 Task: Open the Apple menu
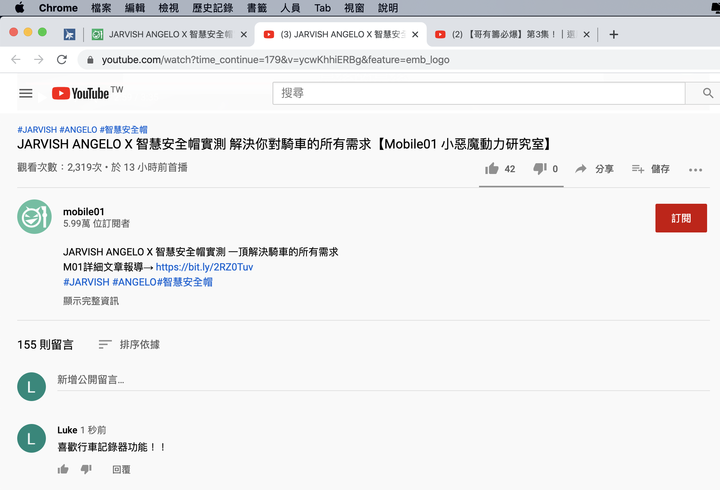click(19, 8)
